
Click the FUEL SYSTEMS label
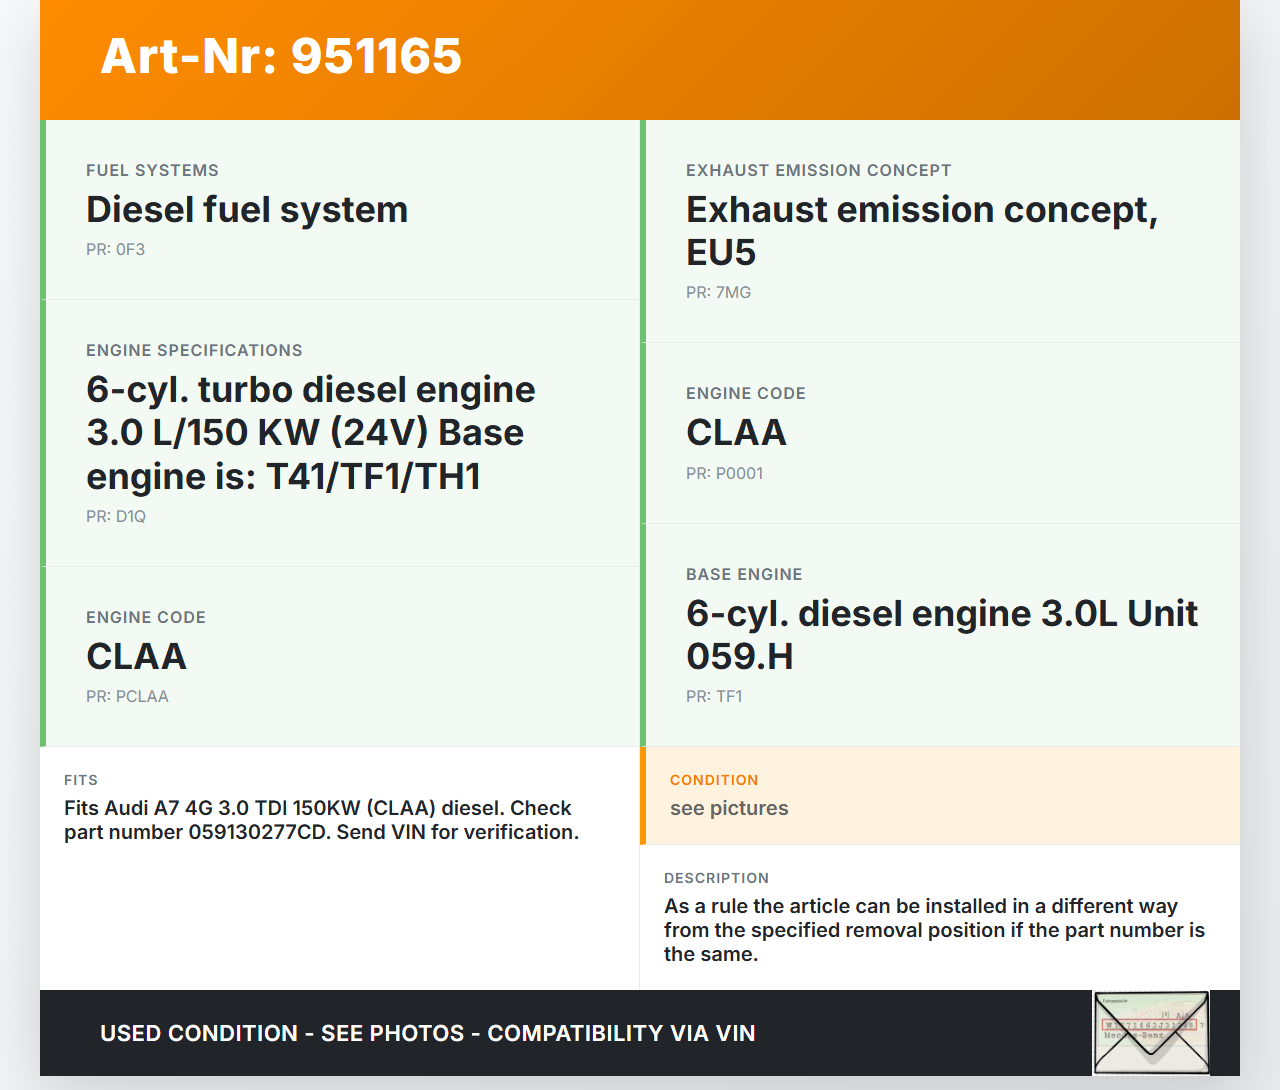click(152, 171)
